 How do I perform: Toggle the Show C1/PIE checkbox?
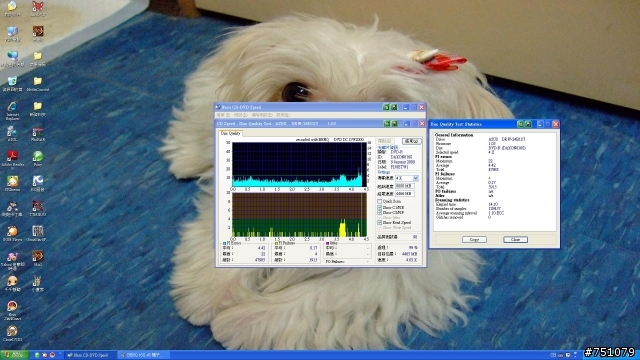[x=380, y=208]
